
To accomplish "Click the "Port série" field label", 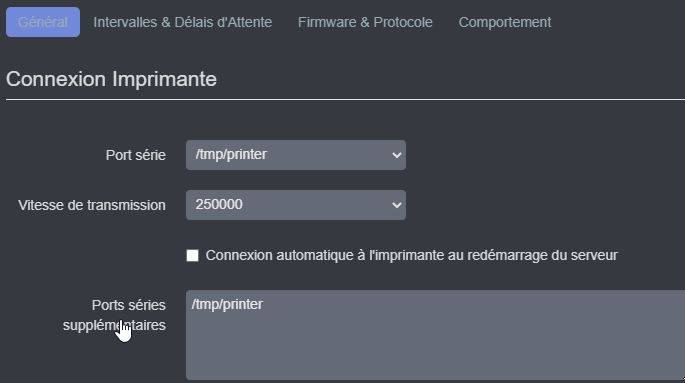I will click(135, 155).
